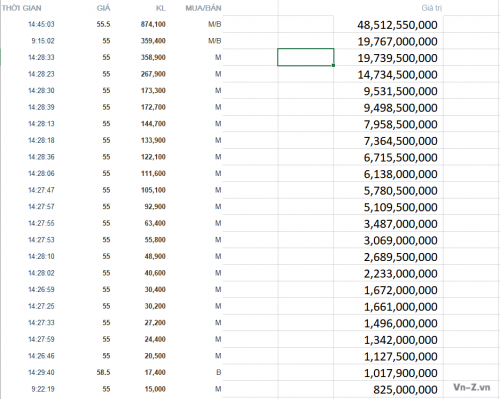Viewport: 500px width, 399px height.
Task: Click the price 55.5
Action: click(x=103, y=24)
